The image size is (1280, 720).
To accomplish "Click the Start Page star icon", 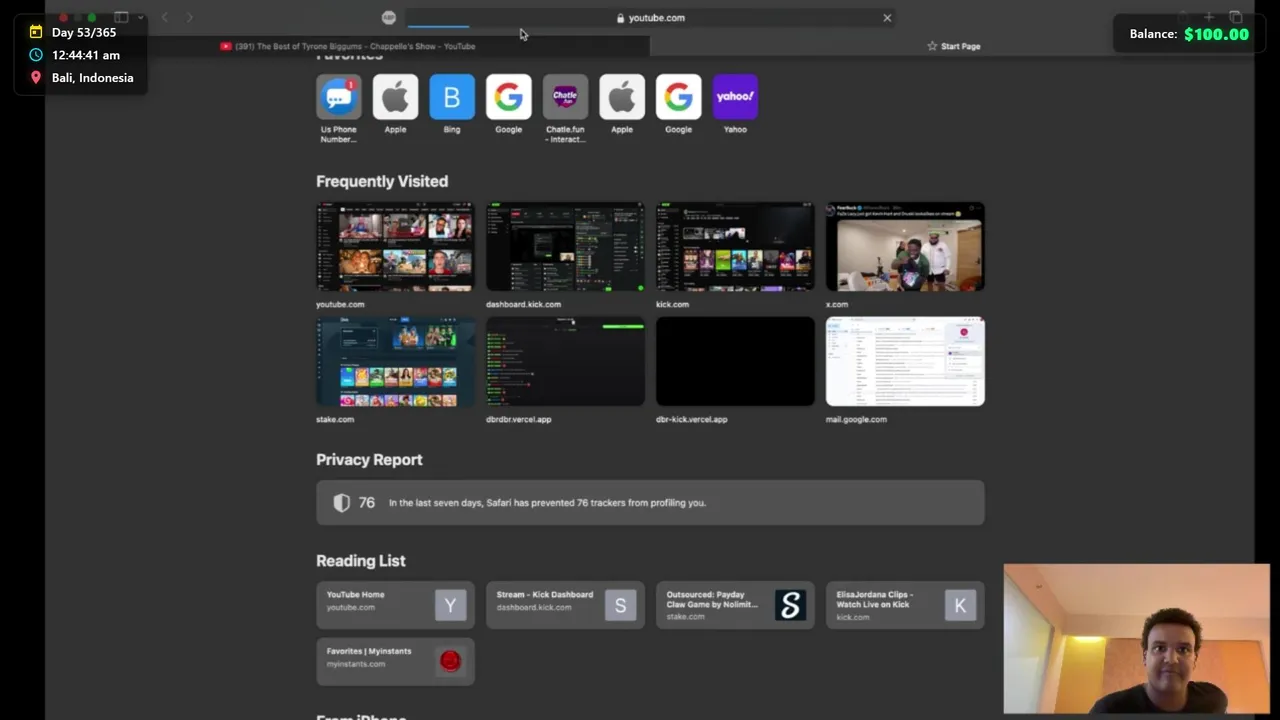I will [x=932, y=46].
